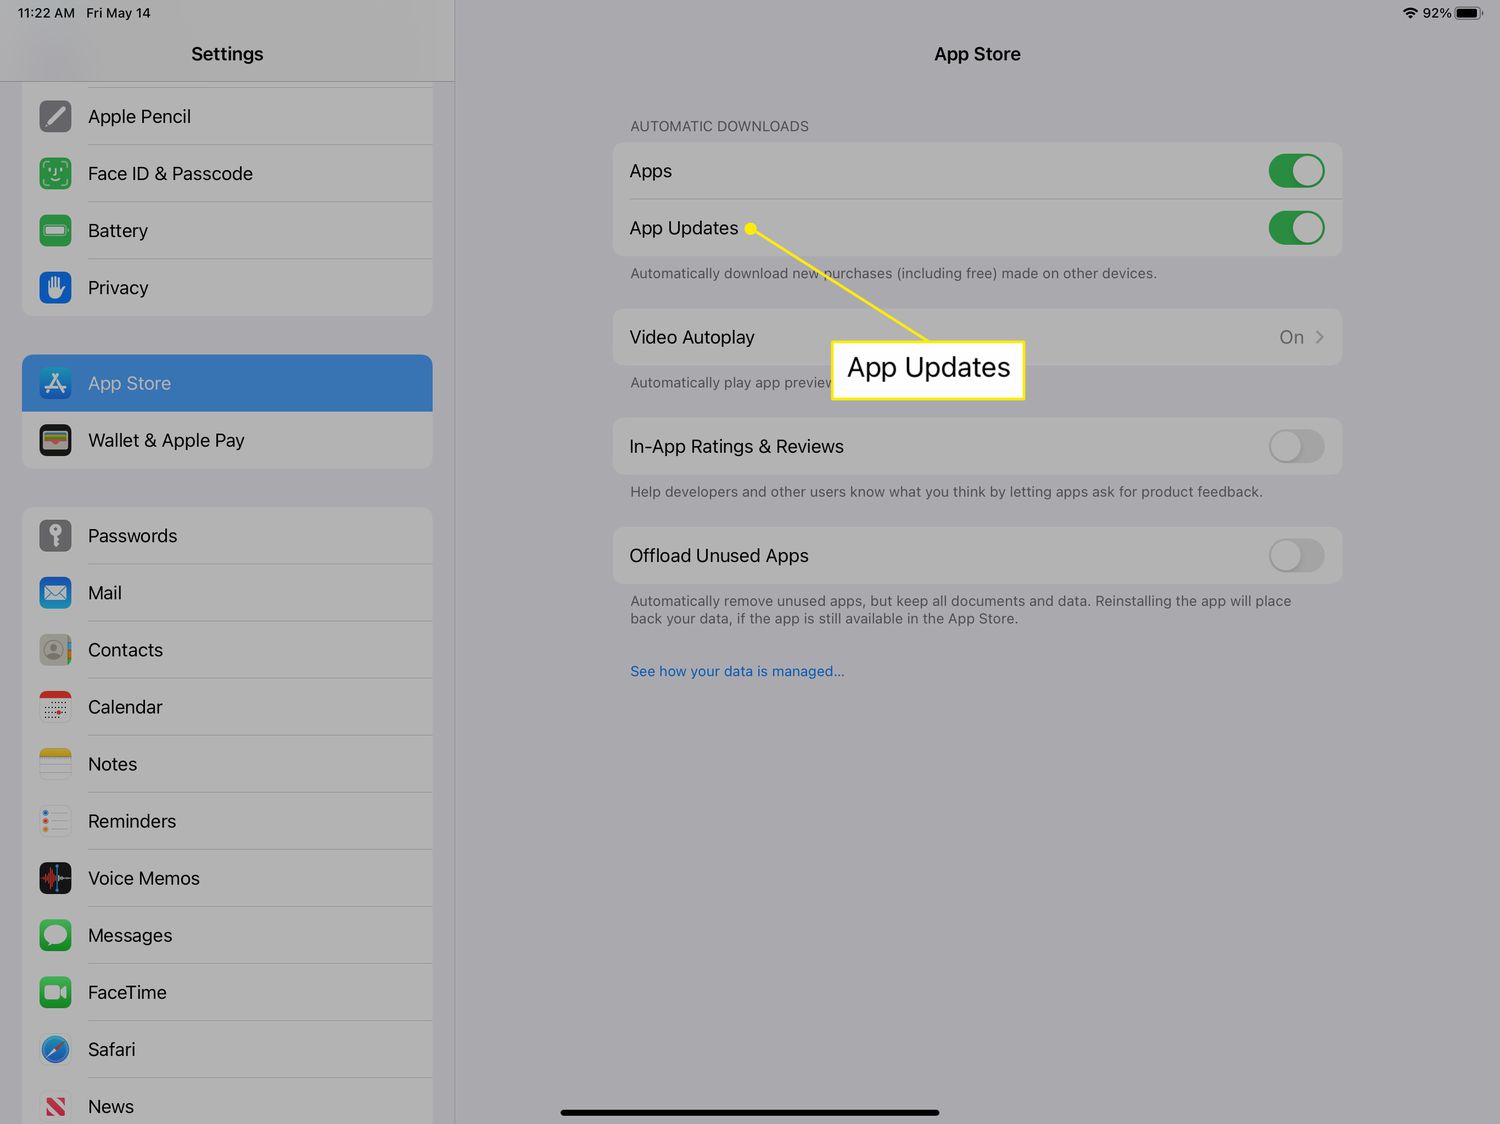Open the Wallet & Apple Pay icon
1500x1124 pixels.
tap(55, 440)
